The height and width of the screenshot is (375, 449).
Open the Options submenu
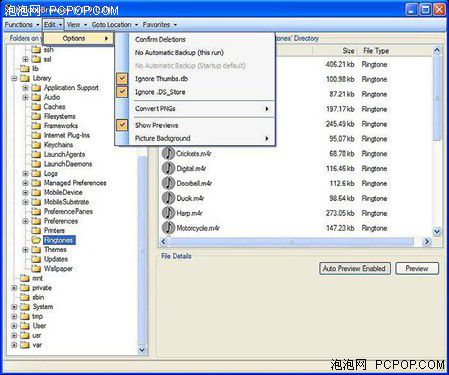pos(79,38)
